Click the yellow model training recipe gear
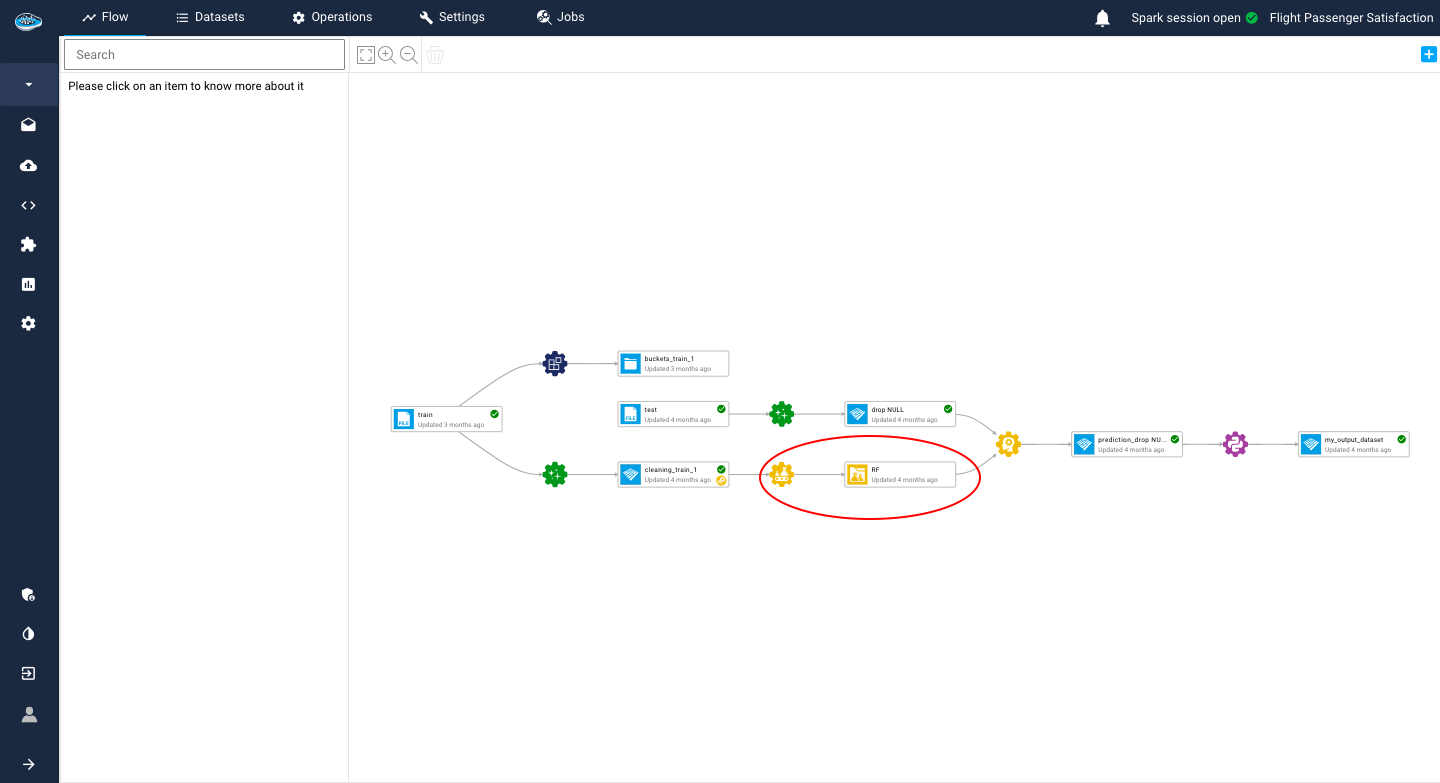 782,475
